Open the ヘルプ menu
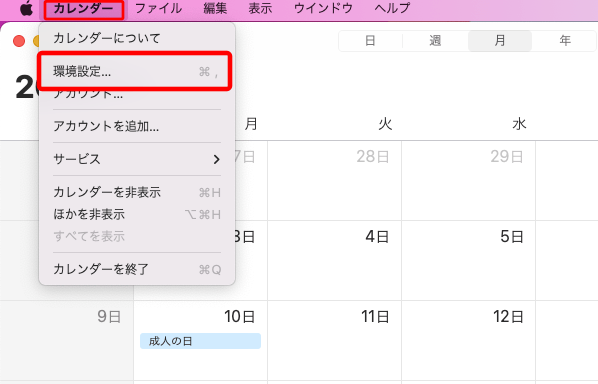598x384 pixels. pos(392,8)
